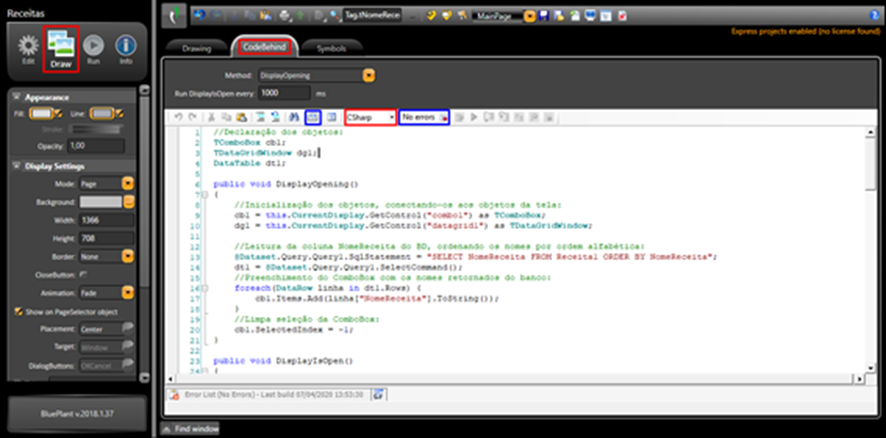Expand the Mode Page dropdown
The height and width of the screenshot is (438, 886).
click(x=128, y=184)
